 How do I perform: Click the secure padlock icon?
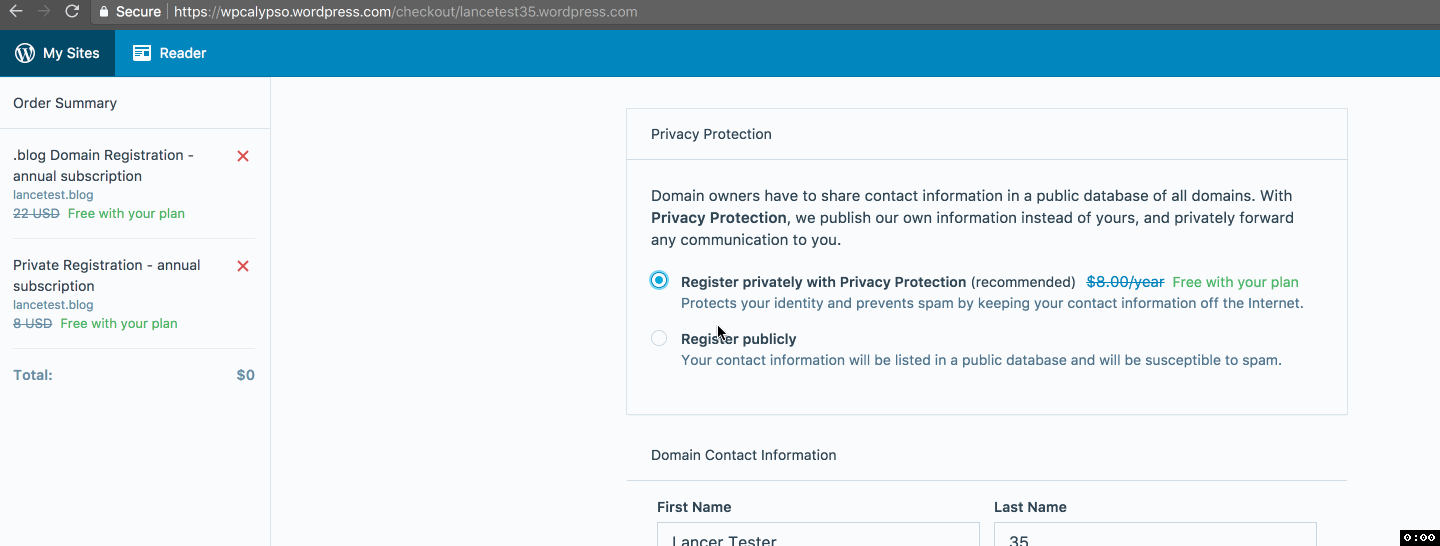click(x=104, y=12)
